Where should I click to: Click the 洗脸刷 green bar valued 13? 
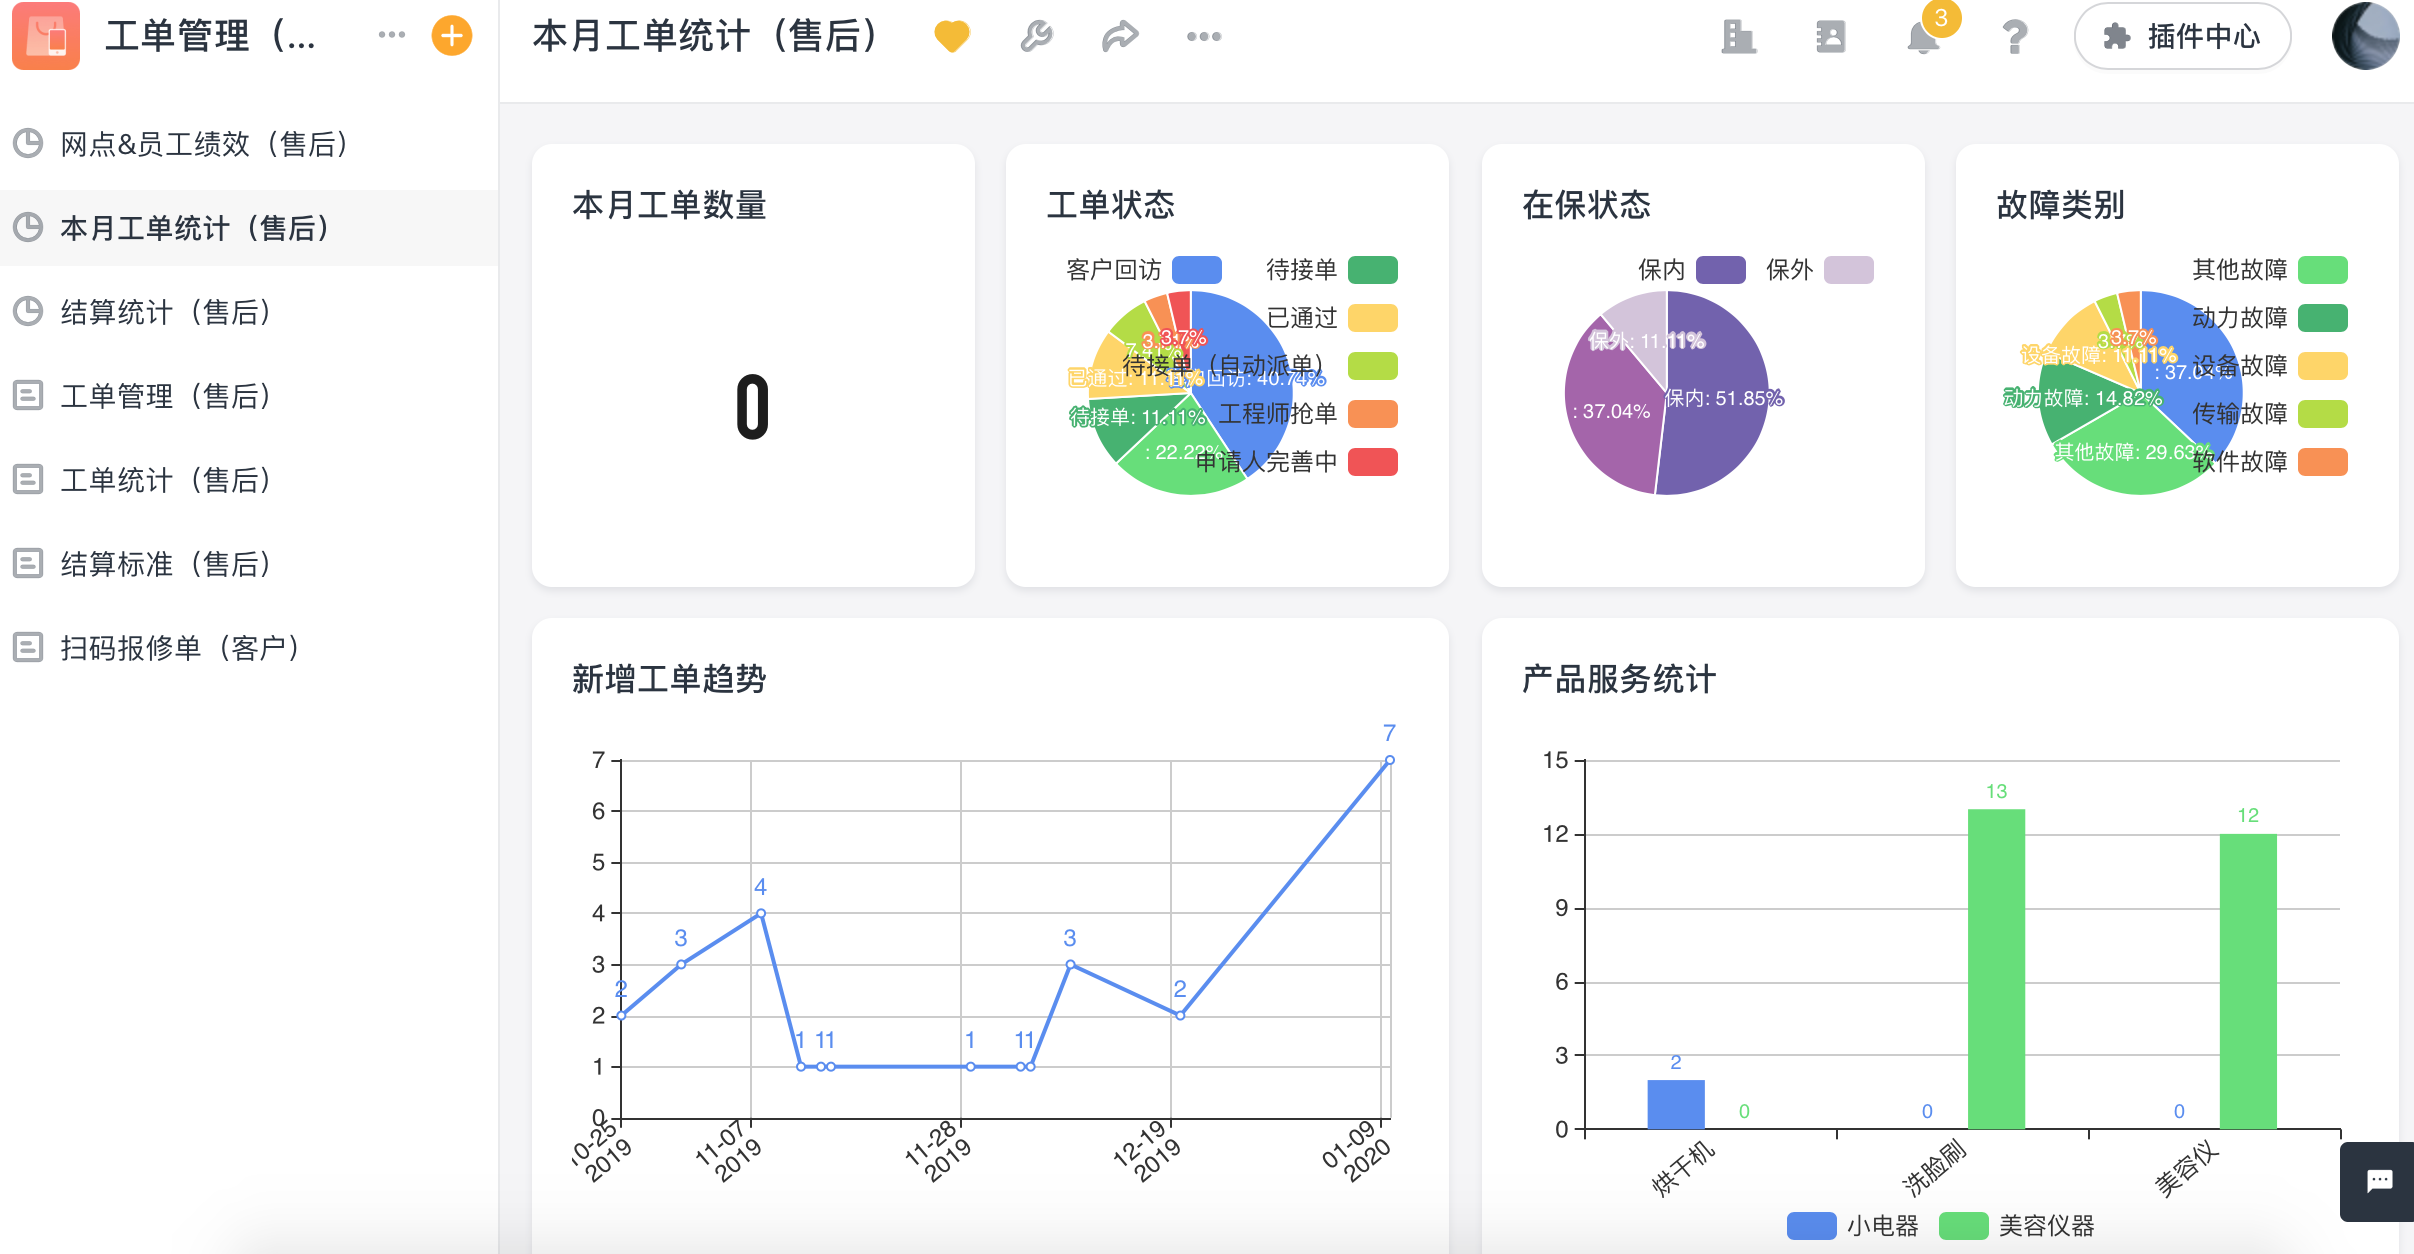click(1996, 969)
